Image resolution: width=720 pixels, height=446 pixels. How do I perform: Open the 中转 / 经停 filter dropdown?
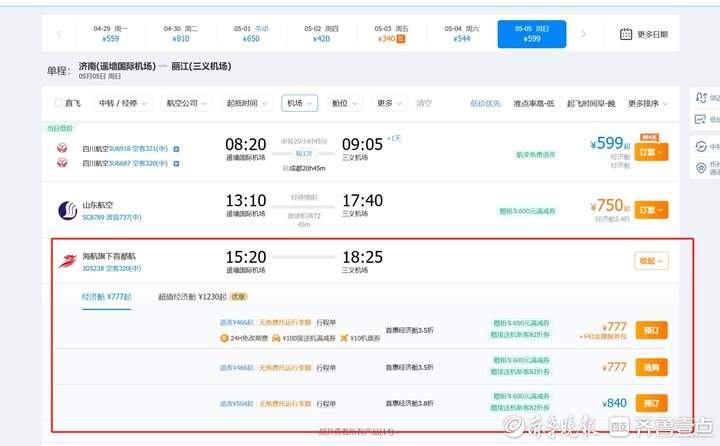click(123, 103)
